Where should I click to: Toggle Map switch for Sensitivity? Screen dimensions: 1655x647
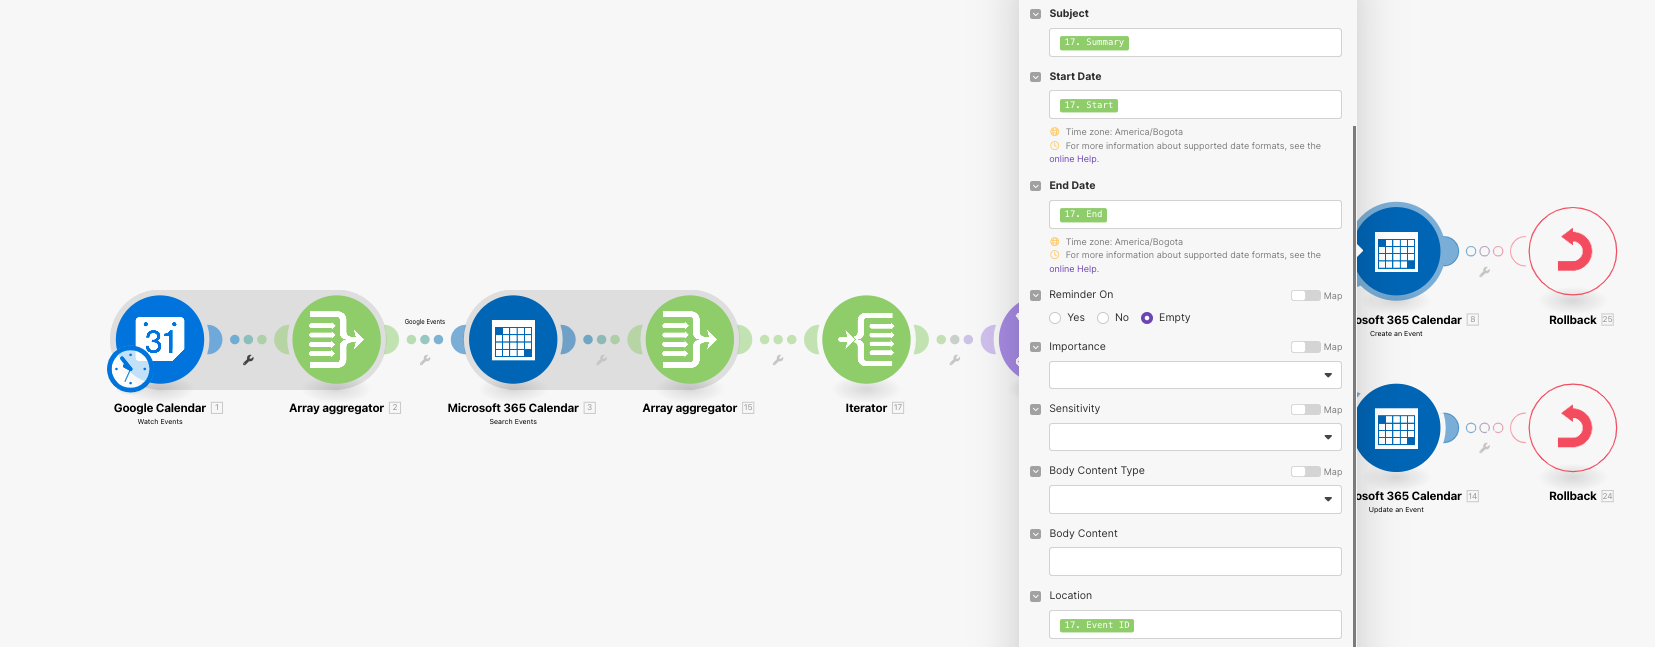pyautogui.click(x=1305, y=409)
